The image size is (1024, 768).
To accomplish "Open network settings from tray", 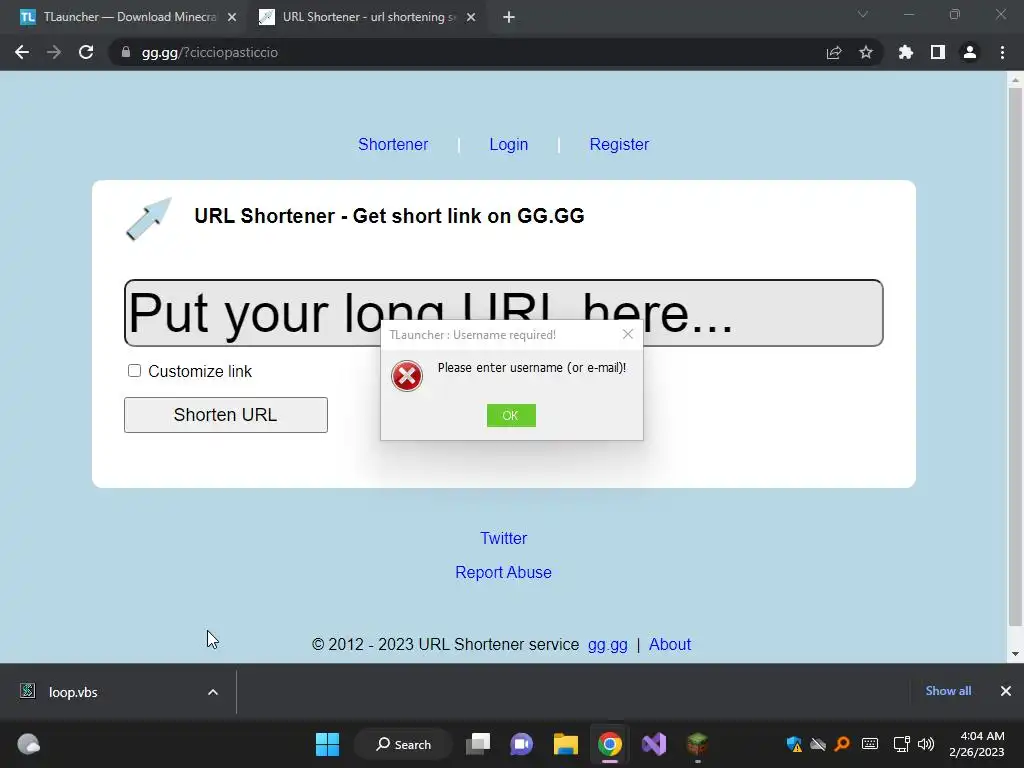I will (901, 744).
